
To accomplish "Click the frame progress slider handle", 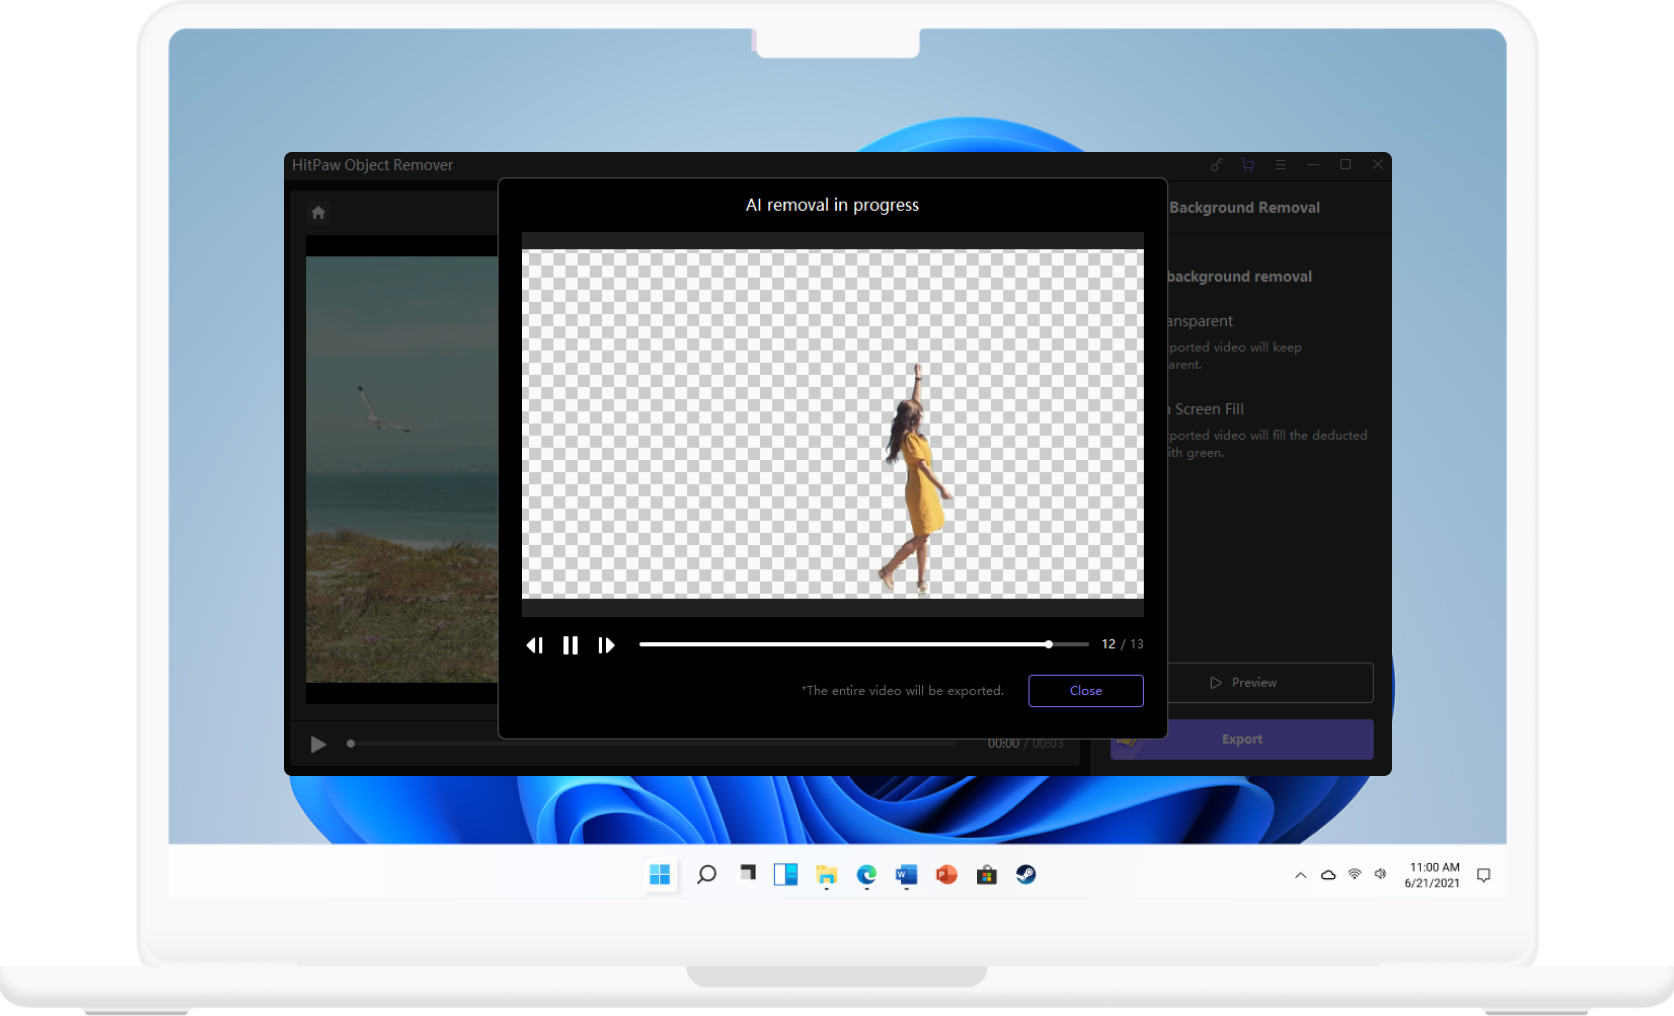I will pos(1047,644).
